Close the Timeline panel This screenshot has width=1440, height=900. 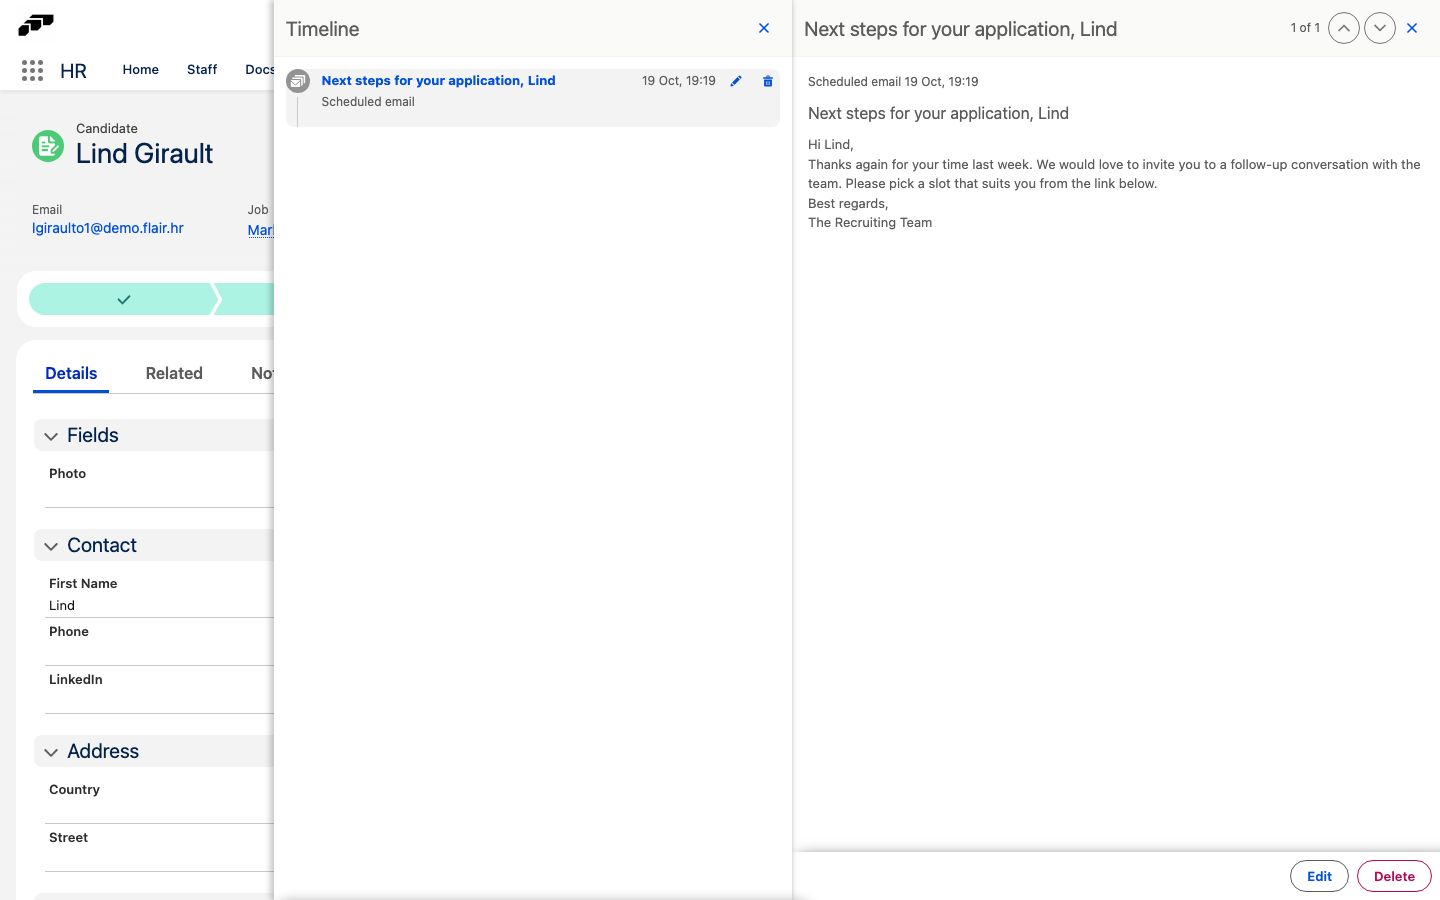coord(764,28)
